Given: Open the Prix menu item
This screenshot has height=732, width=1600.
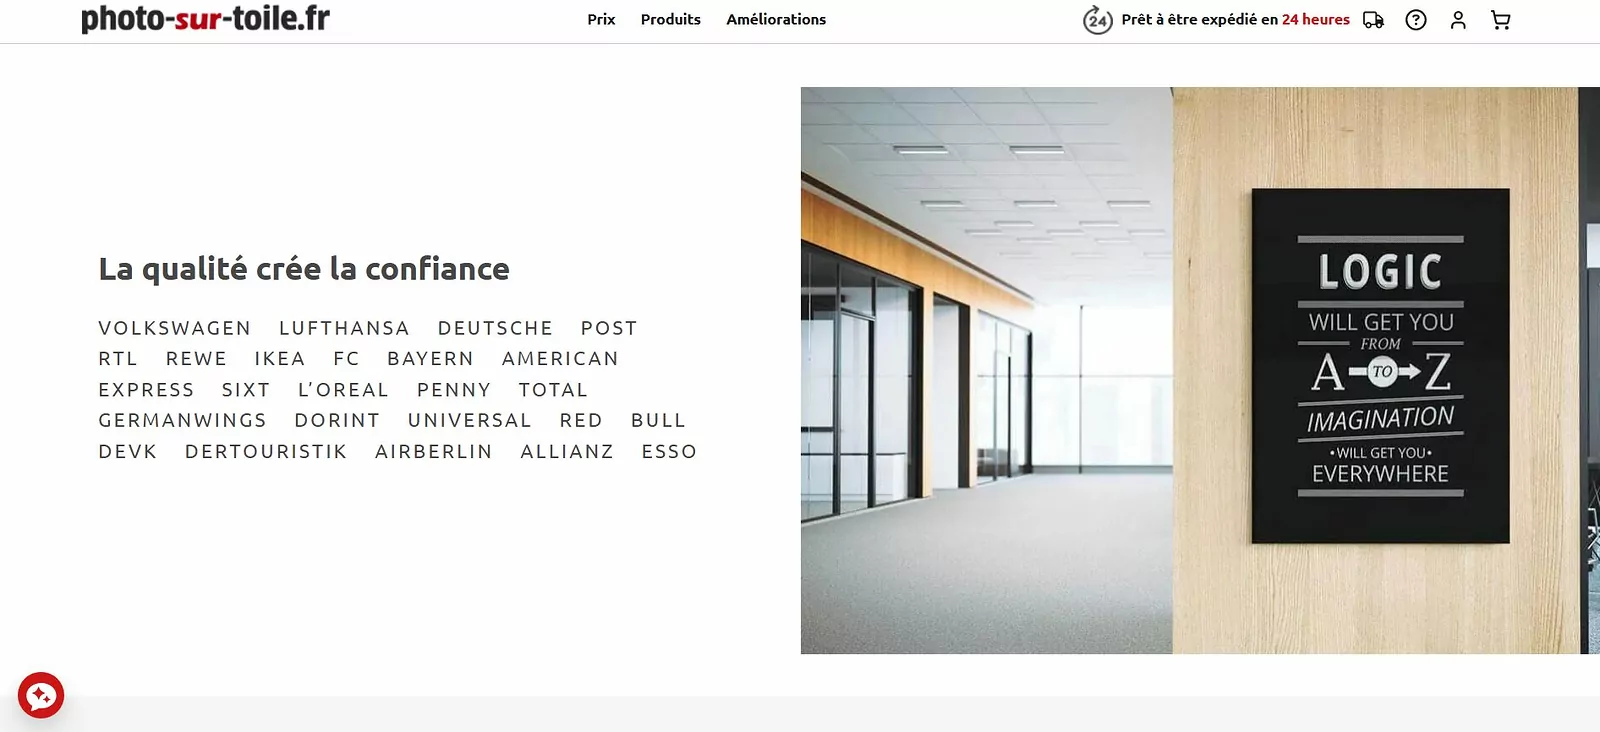Looking at the screenshot, I should pos(601,19).
